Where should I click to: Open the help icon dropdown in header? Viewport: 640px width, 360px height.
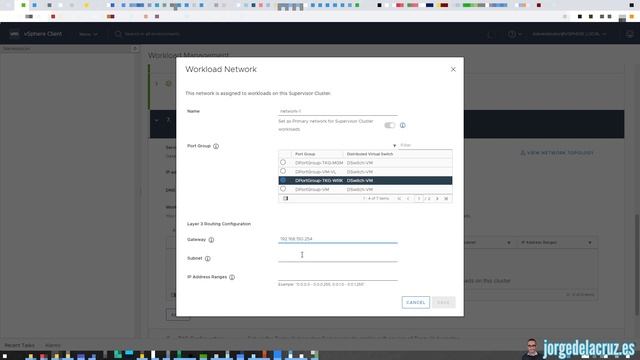pos(514,34)
